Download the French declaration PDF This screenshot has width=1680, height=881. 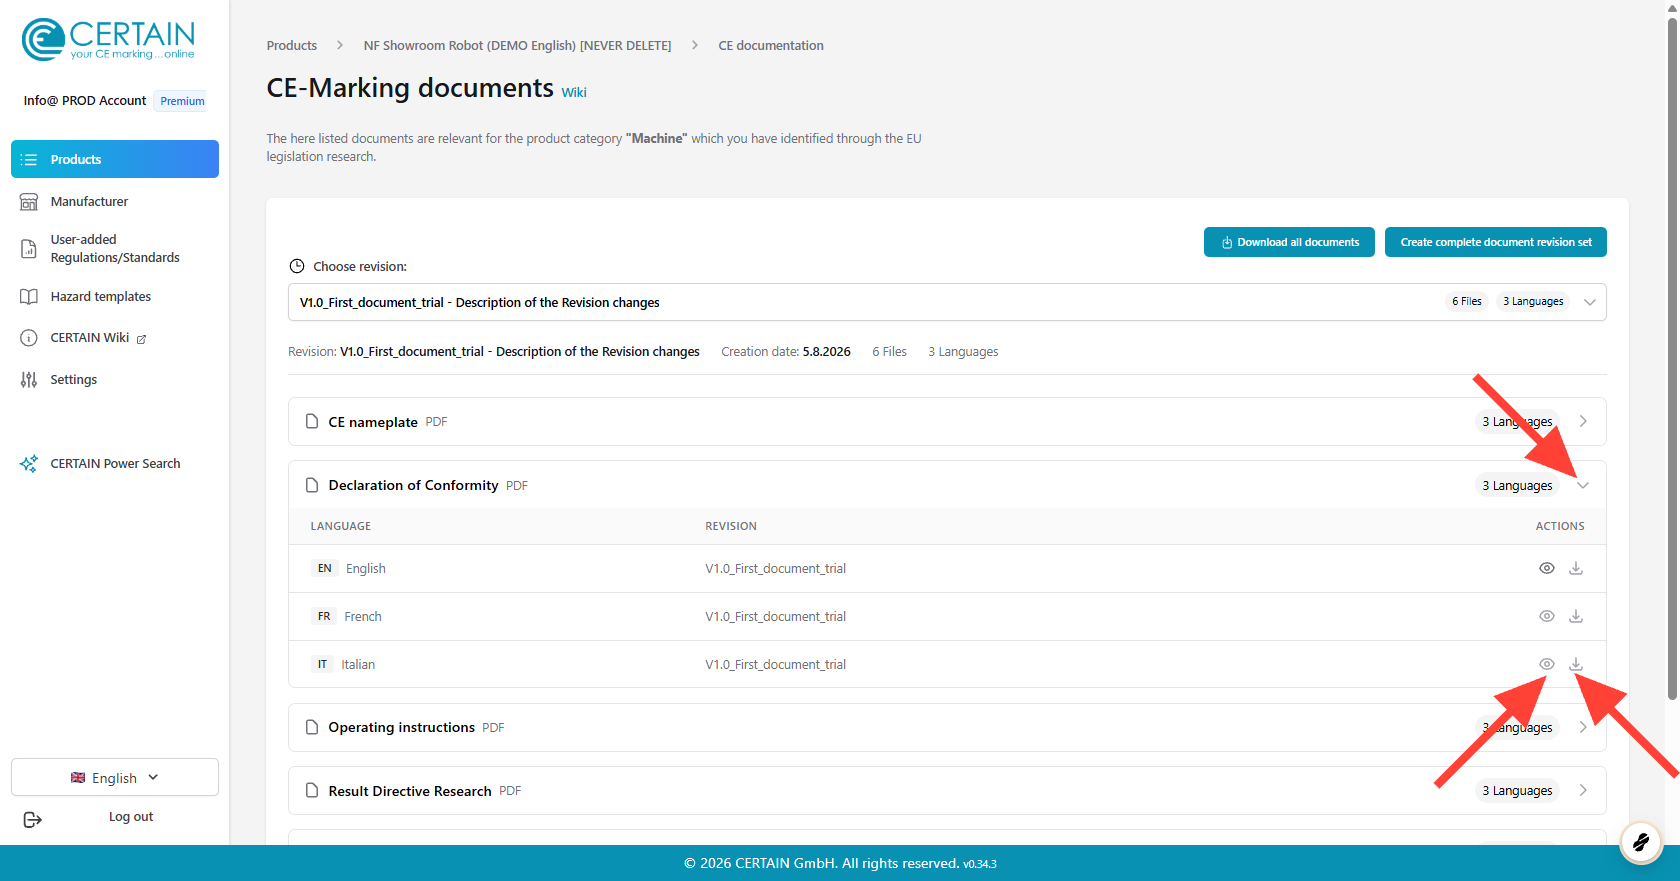(1576, 616)
